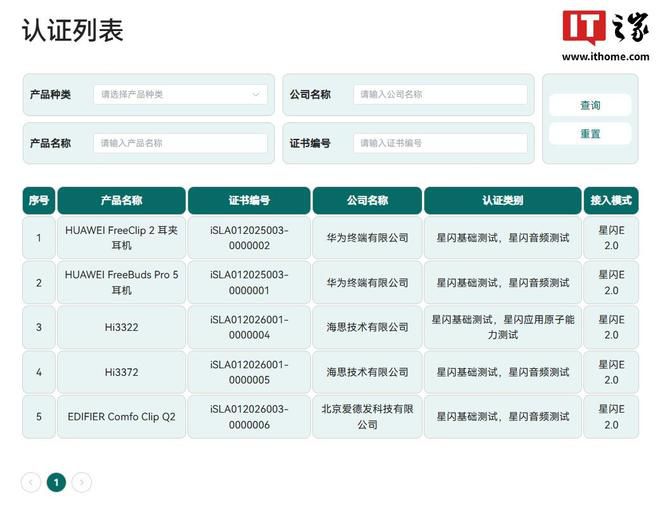Select the EDIFIER Comfo Clip Q2 cell
Image resolution: width=660 pixels, height=509 pixels.
click(122, 417)
